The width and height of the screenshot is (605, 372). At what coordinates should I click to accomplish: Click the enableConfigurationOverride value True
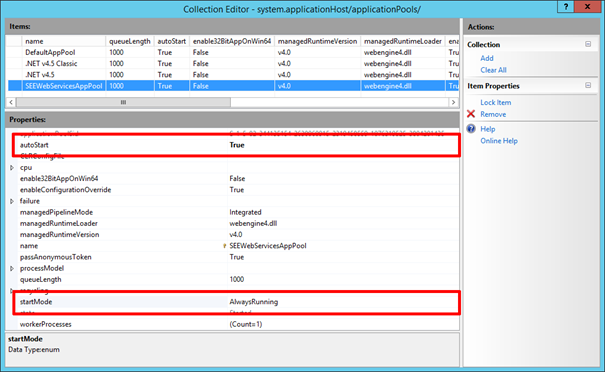237,190
